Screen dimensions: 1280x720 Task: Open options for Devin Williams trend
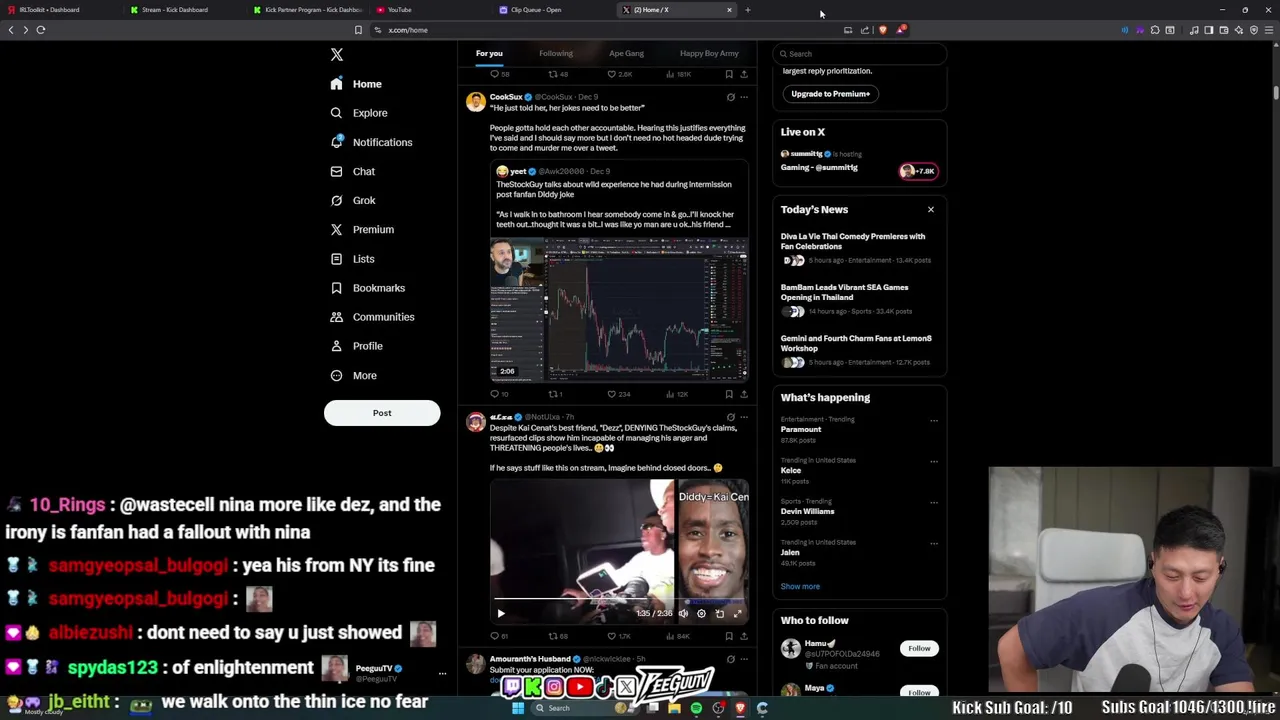point(934,502)
